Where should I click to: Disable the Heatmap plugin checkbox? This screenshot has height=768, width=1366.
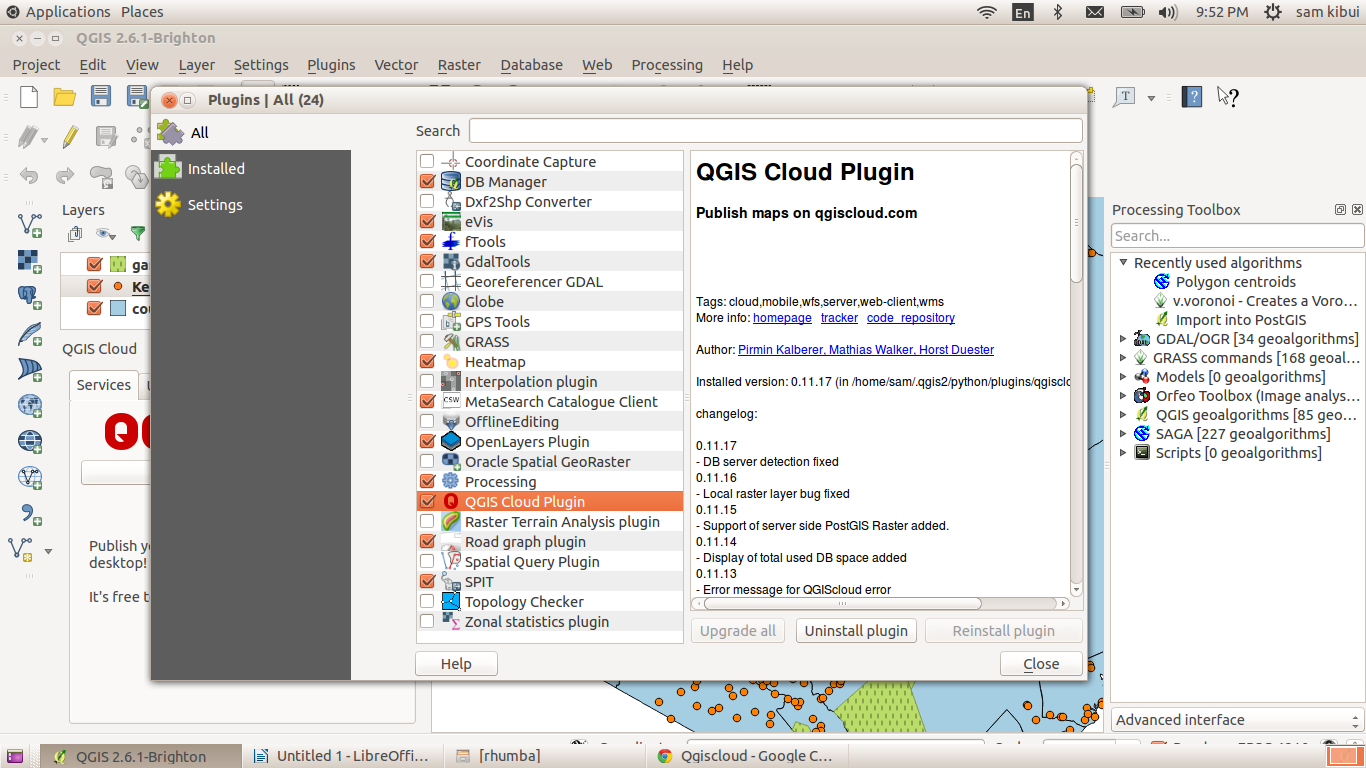pos(427,362)
